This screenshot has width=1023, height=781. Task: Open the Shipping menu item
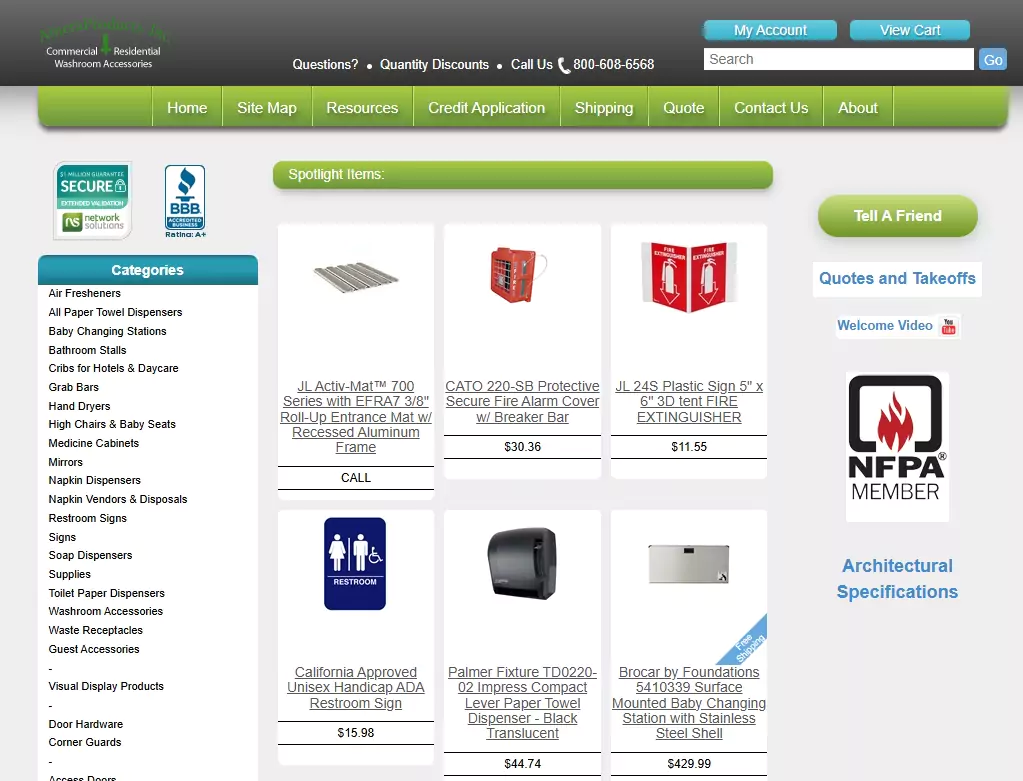(x=604, y=108)
